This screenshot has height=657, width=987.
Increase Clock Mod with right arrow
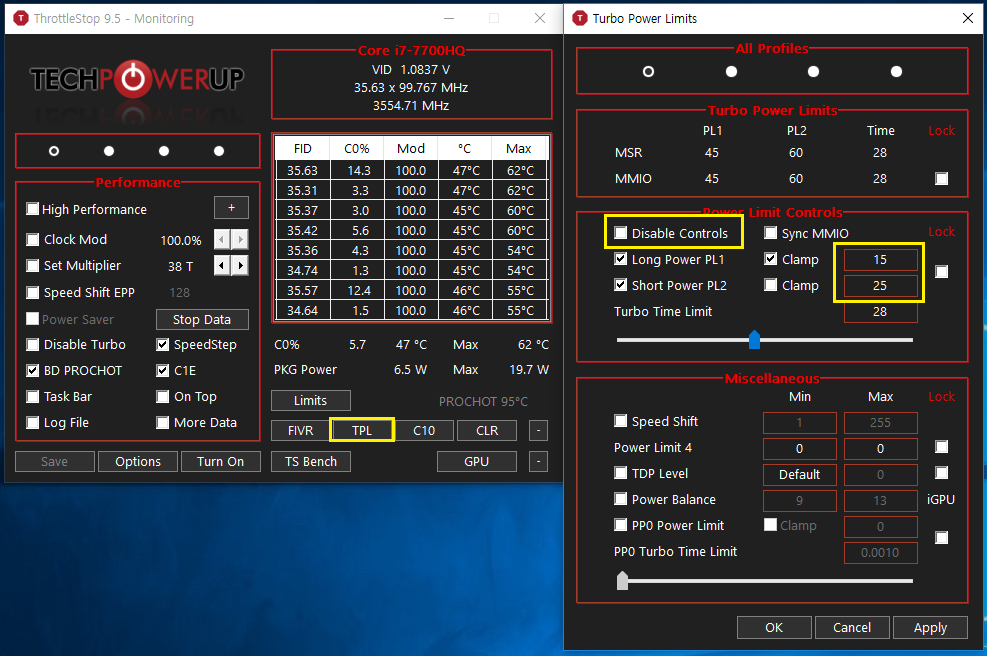pos(240,240)
